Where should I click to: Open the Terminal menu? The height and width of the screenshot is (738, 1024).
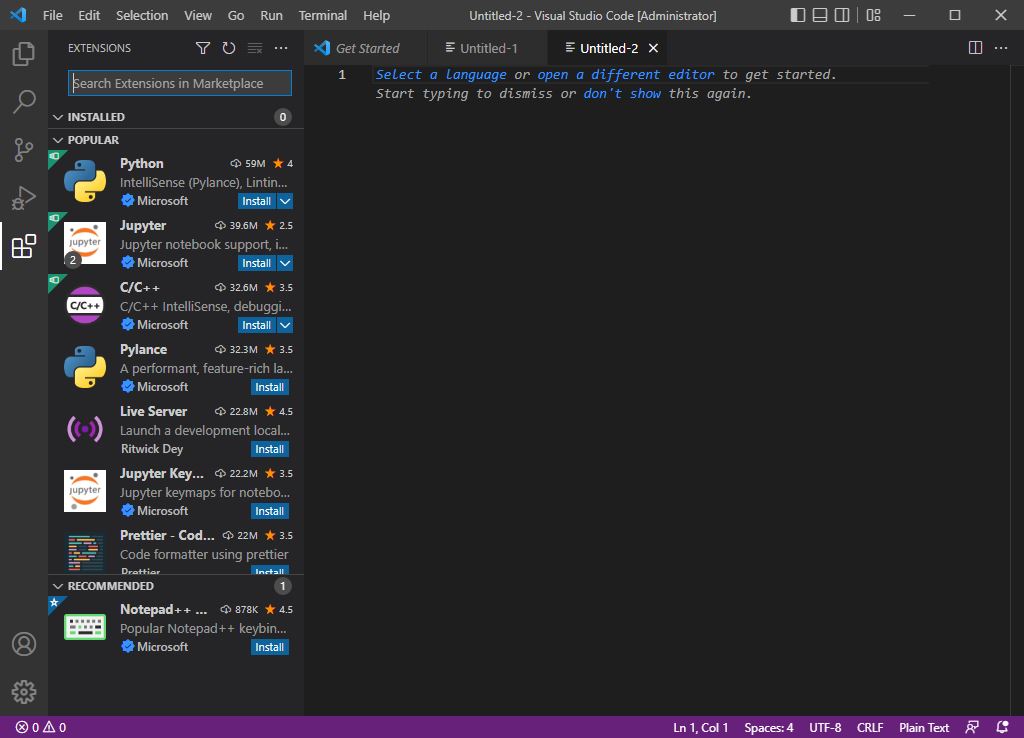click(x=323, y=15)
